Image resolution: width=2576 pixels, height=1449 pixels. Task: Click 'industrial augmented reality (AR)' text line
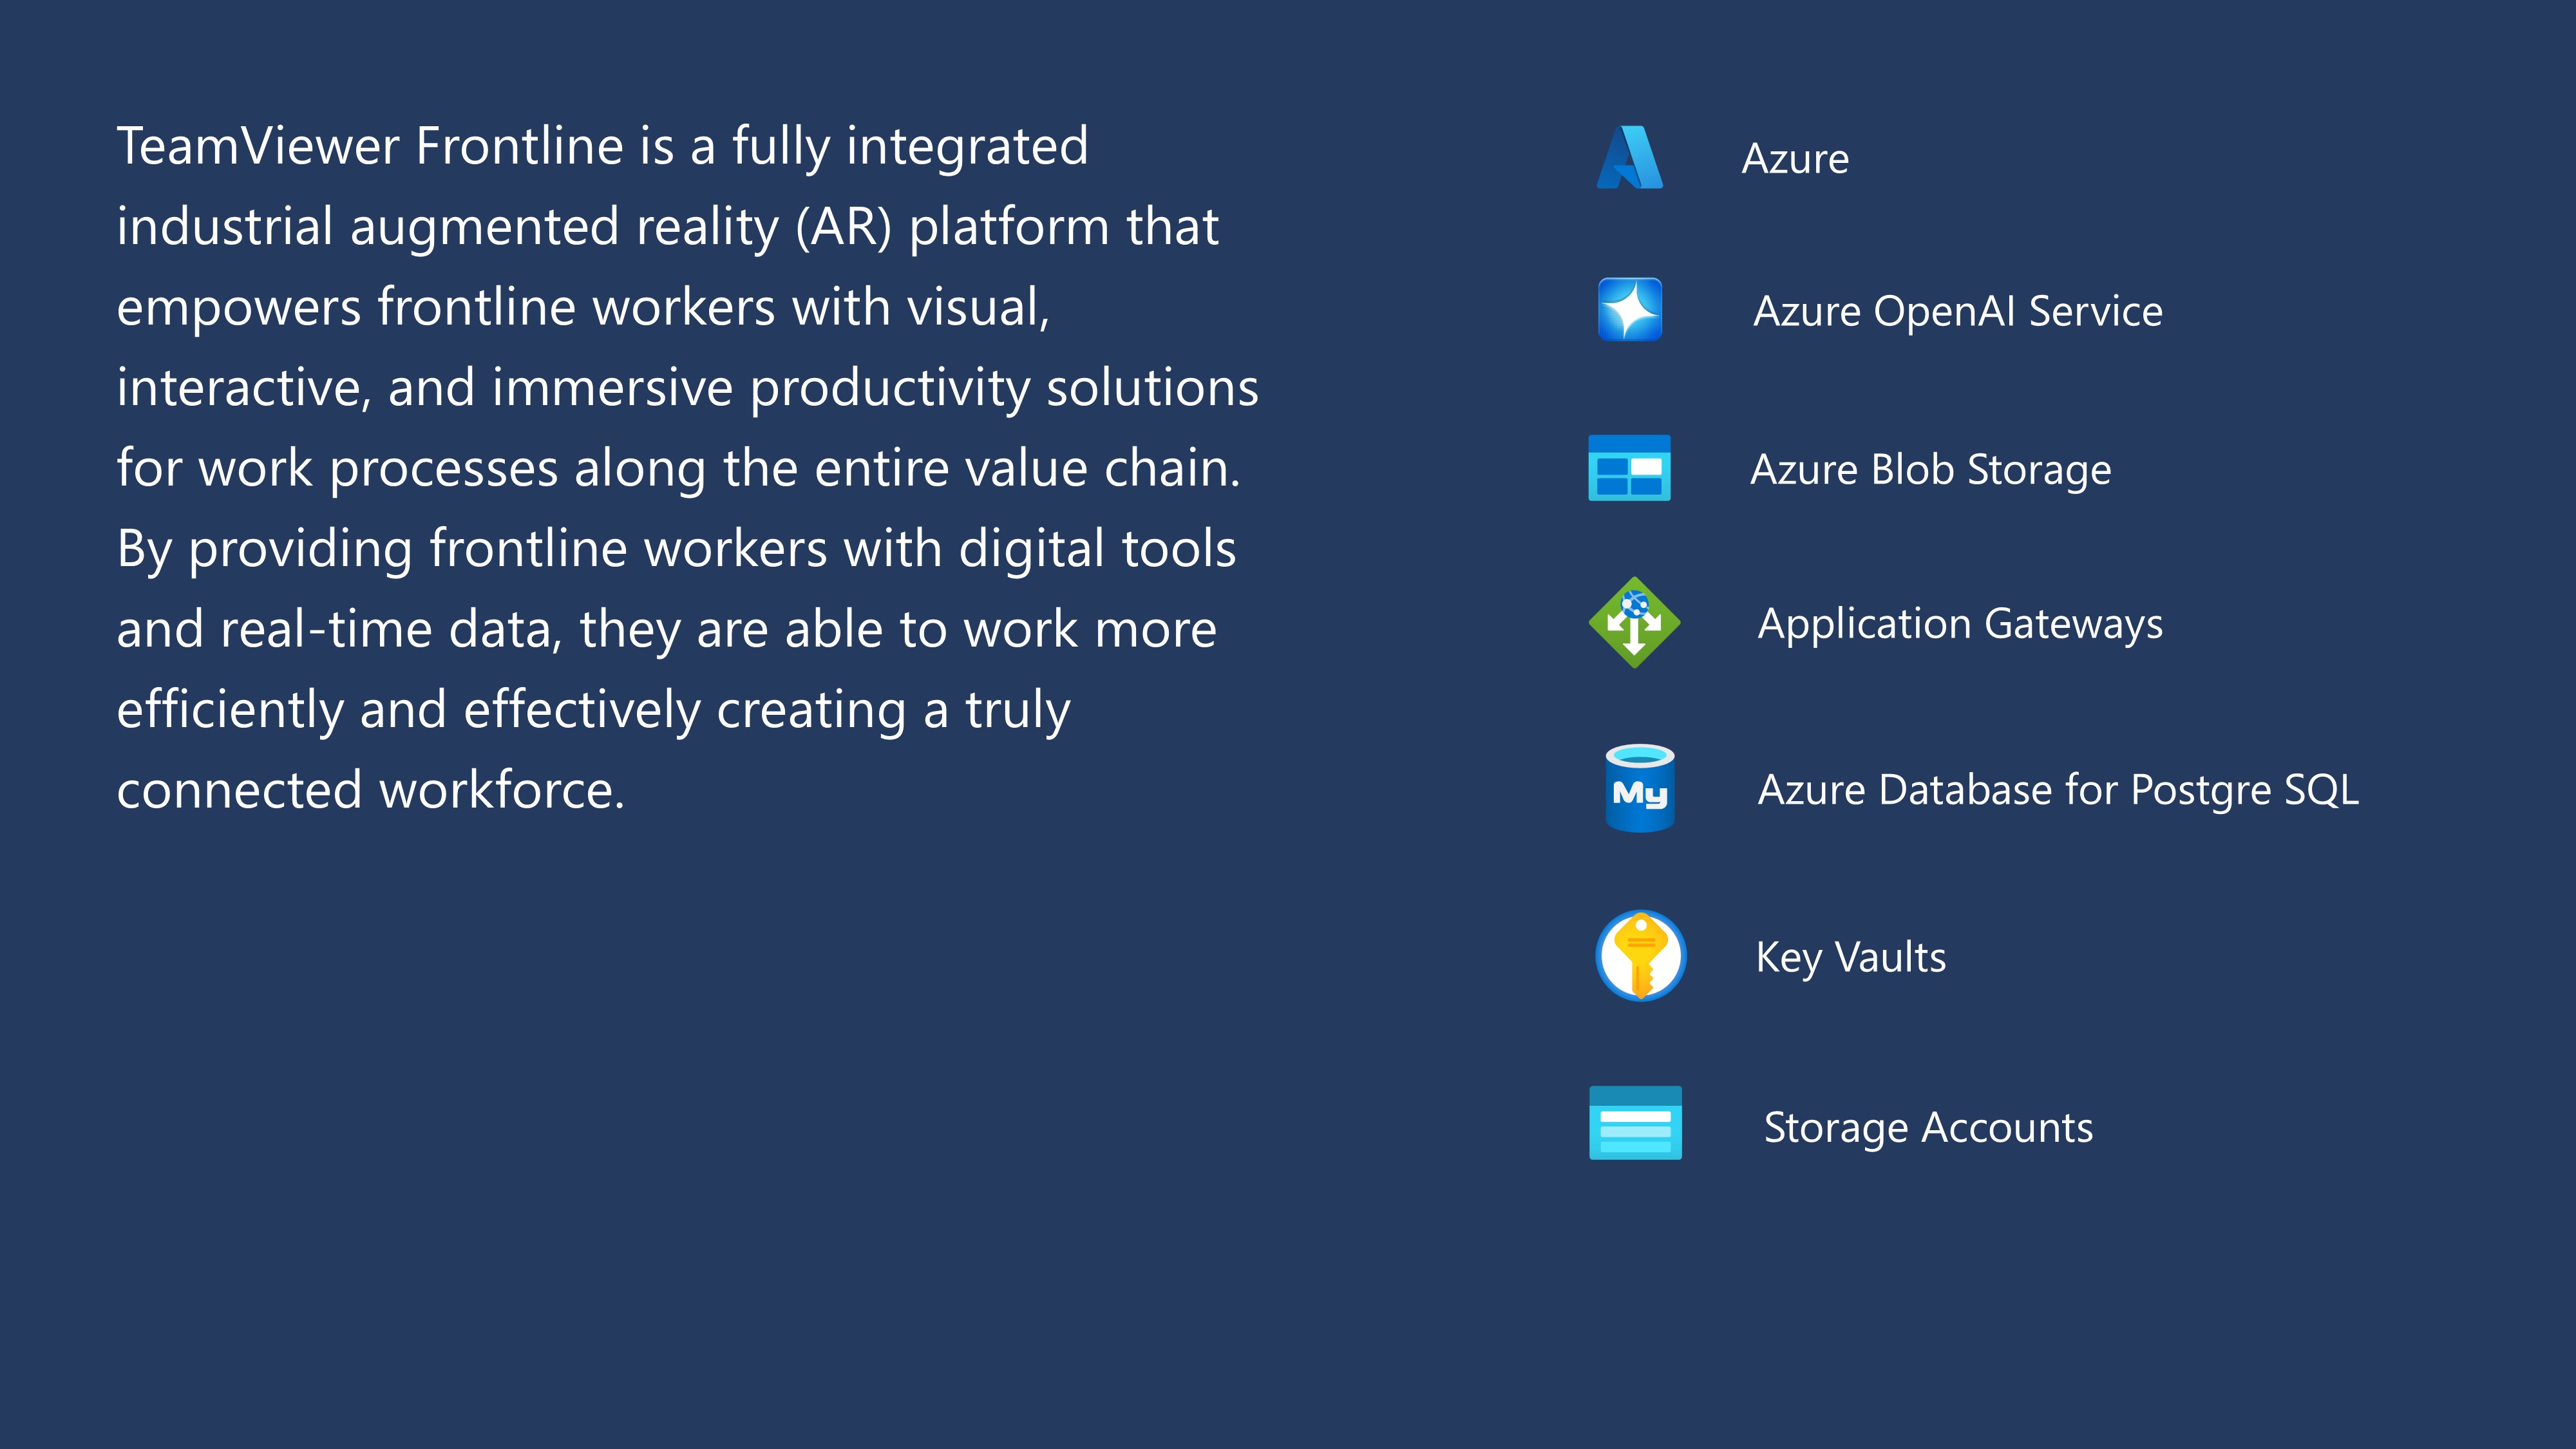pyautogui.click(x=504, y=227)
